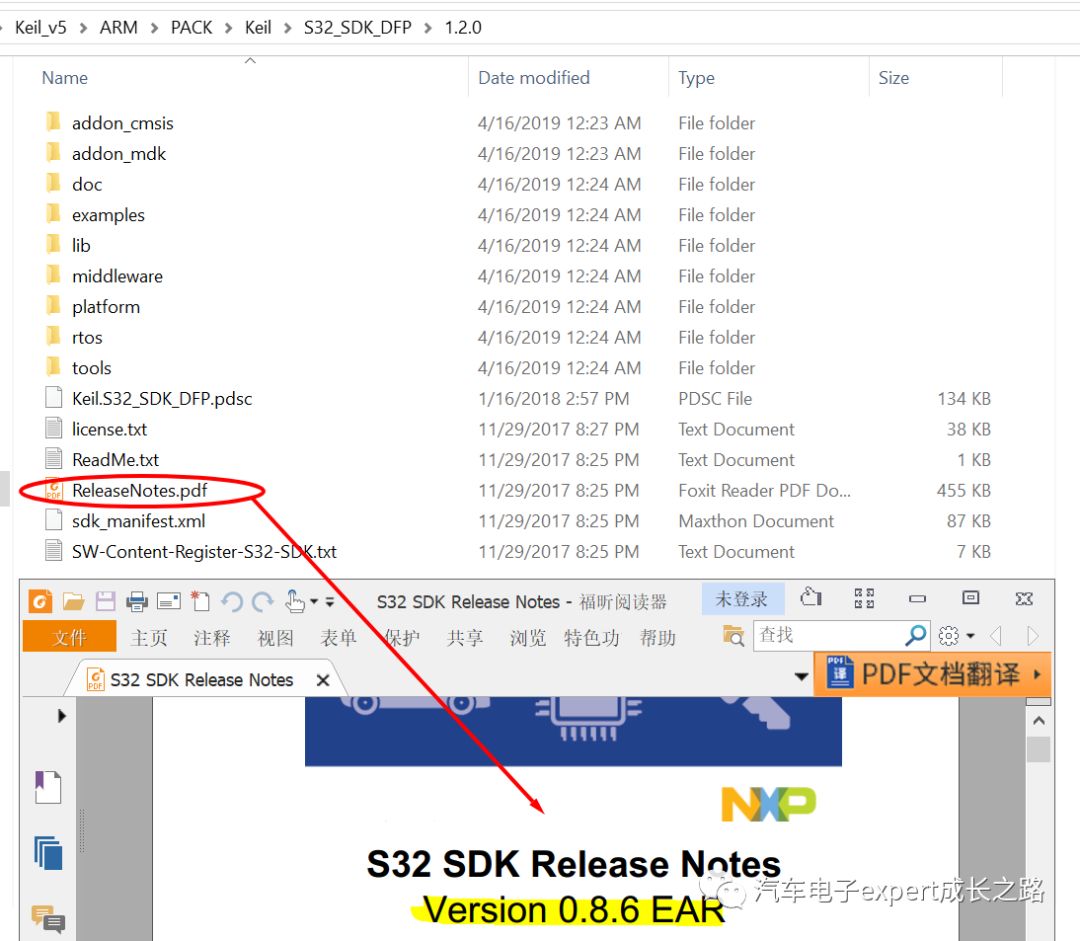Select the middleware folder

coord(117,276)
